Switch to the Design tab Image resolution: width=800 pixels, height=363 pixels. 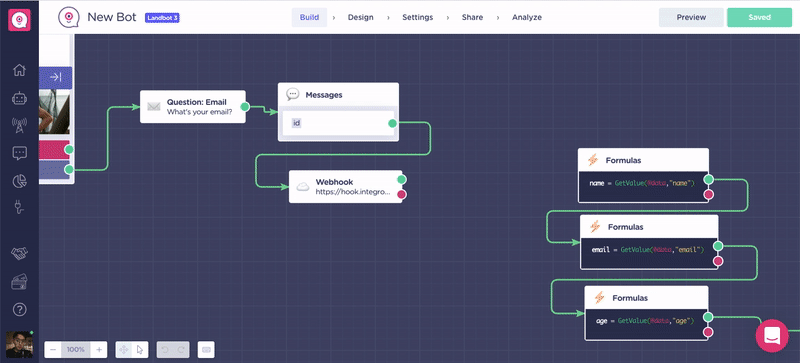[360, 17]
